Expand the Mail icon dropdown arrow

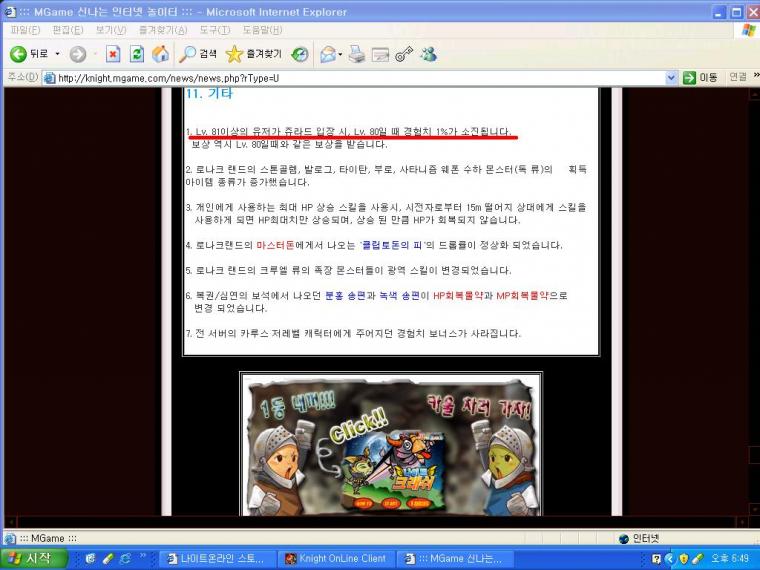(340, 54)
